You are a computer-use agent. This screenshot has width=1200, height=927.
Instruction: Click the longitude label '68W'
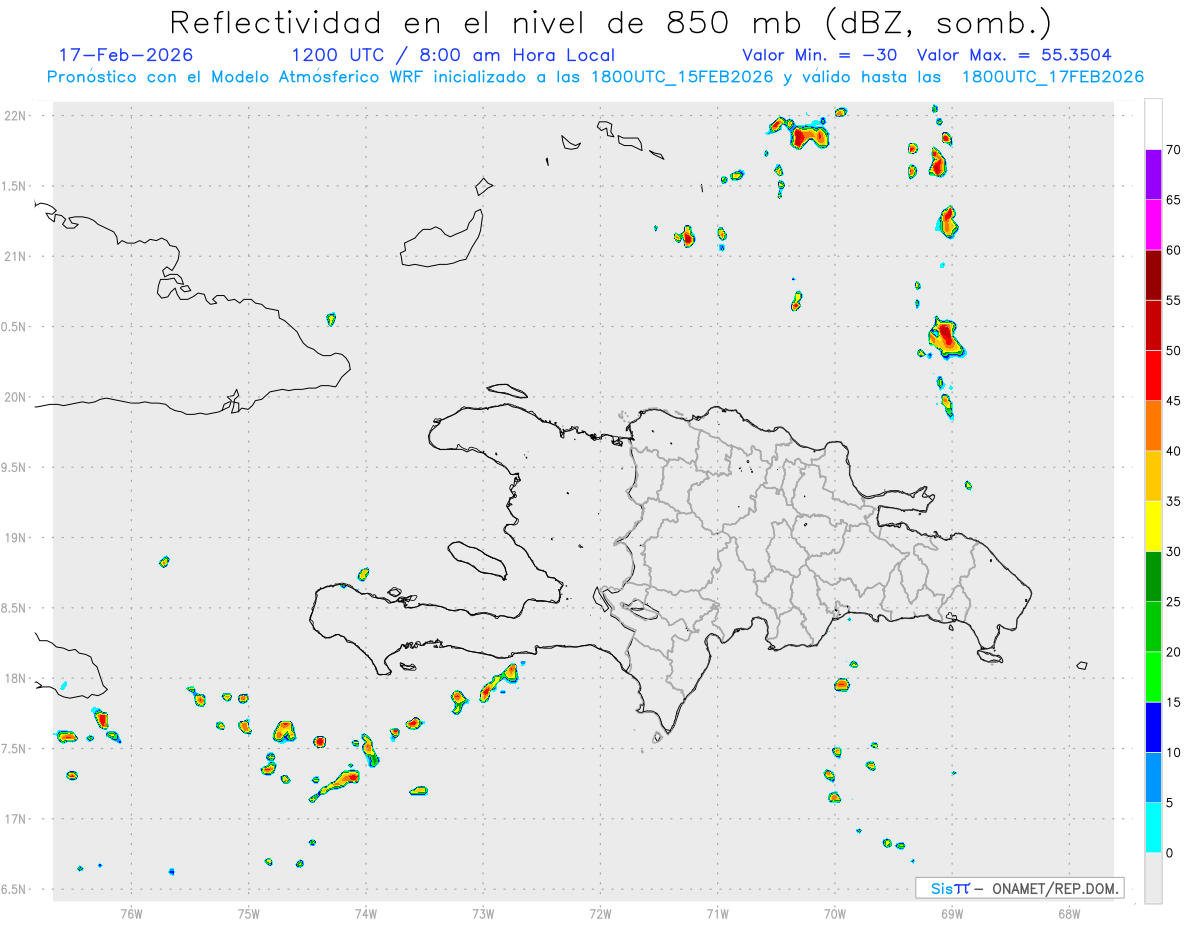pos(1069,912)
